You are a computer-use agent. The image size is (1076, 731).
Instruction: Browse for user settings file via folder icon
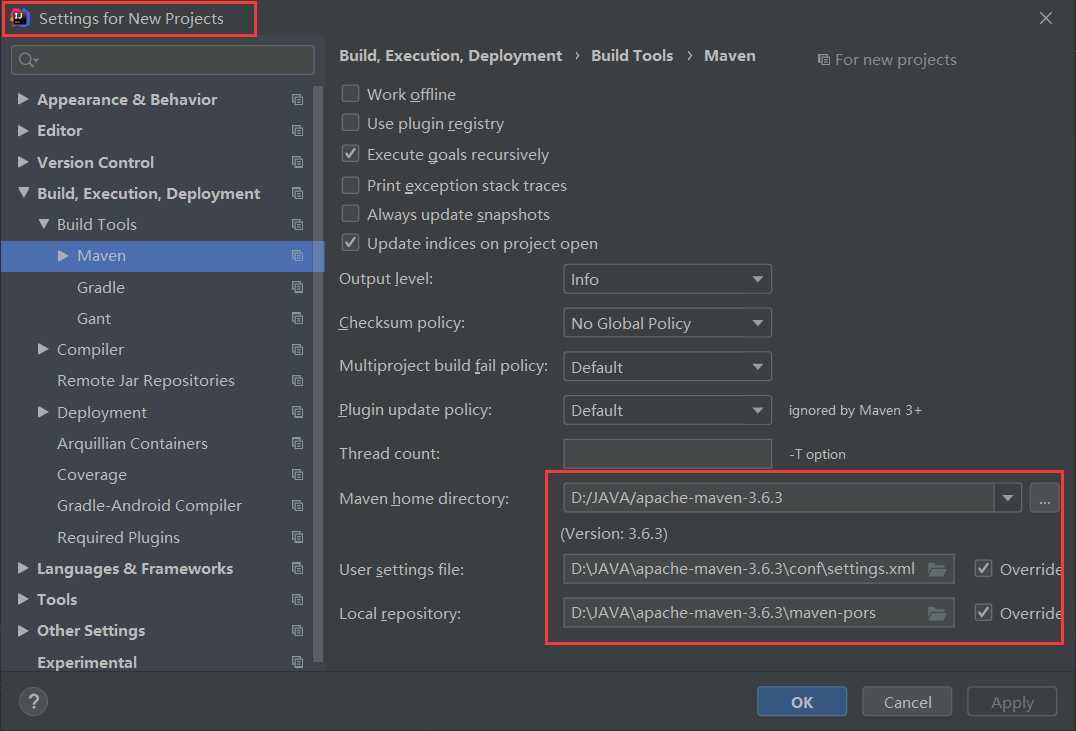[x=937, y=569]
